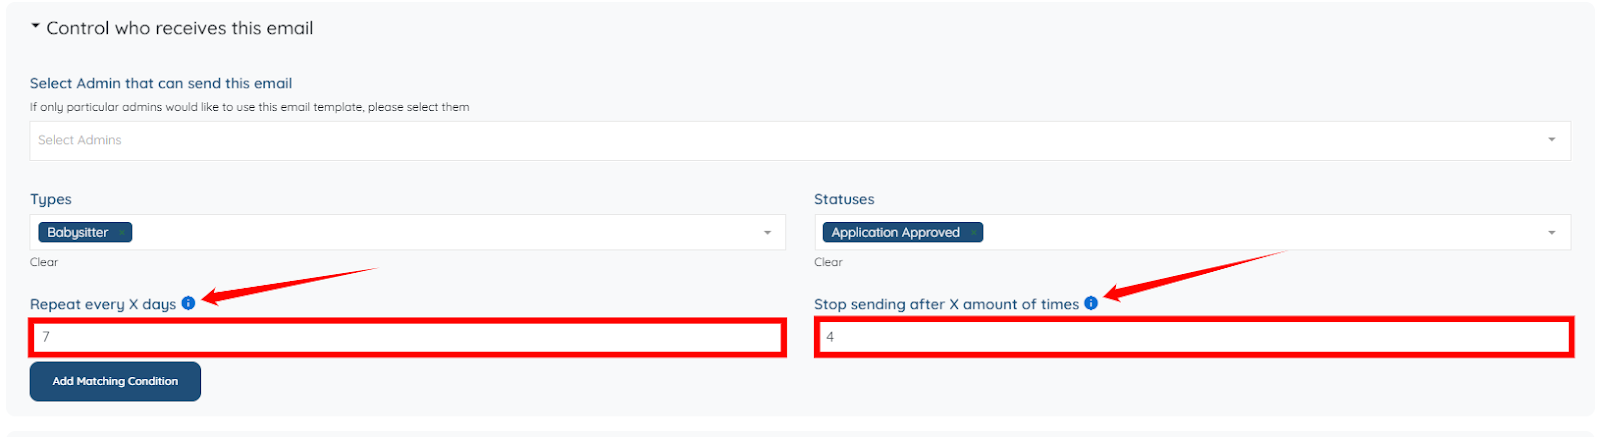Click the Control who receives this email heading
Viewport: 1600px width, 437px height.
pyautogui.click(x=180, y=28)
